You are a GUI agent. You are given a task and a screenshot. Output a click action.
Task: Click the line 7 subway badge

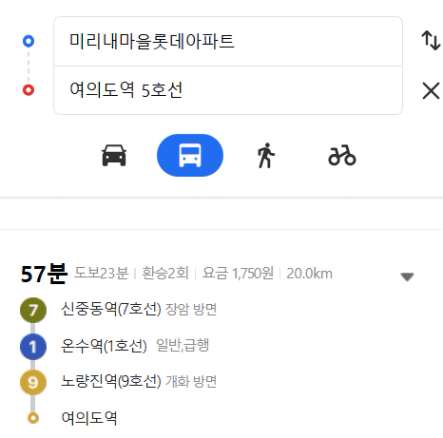click(33, 310)
